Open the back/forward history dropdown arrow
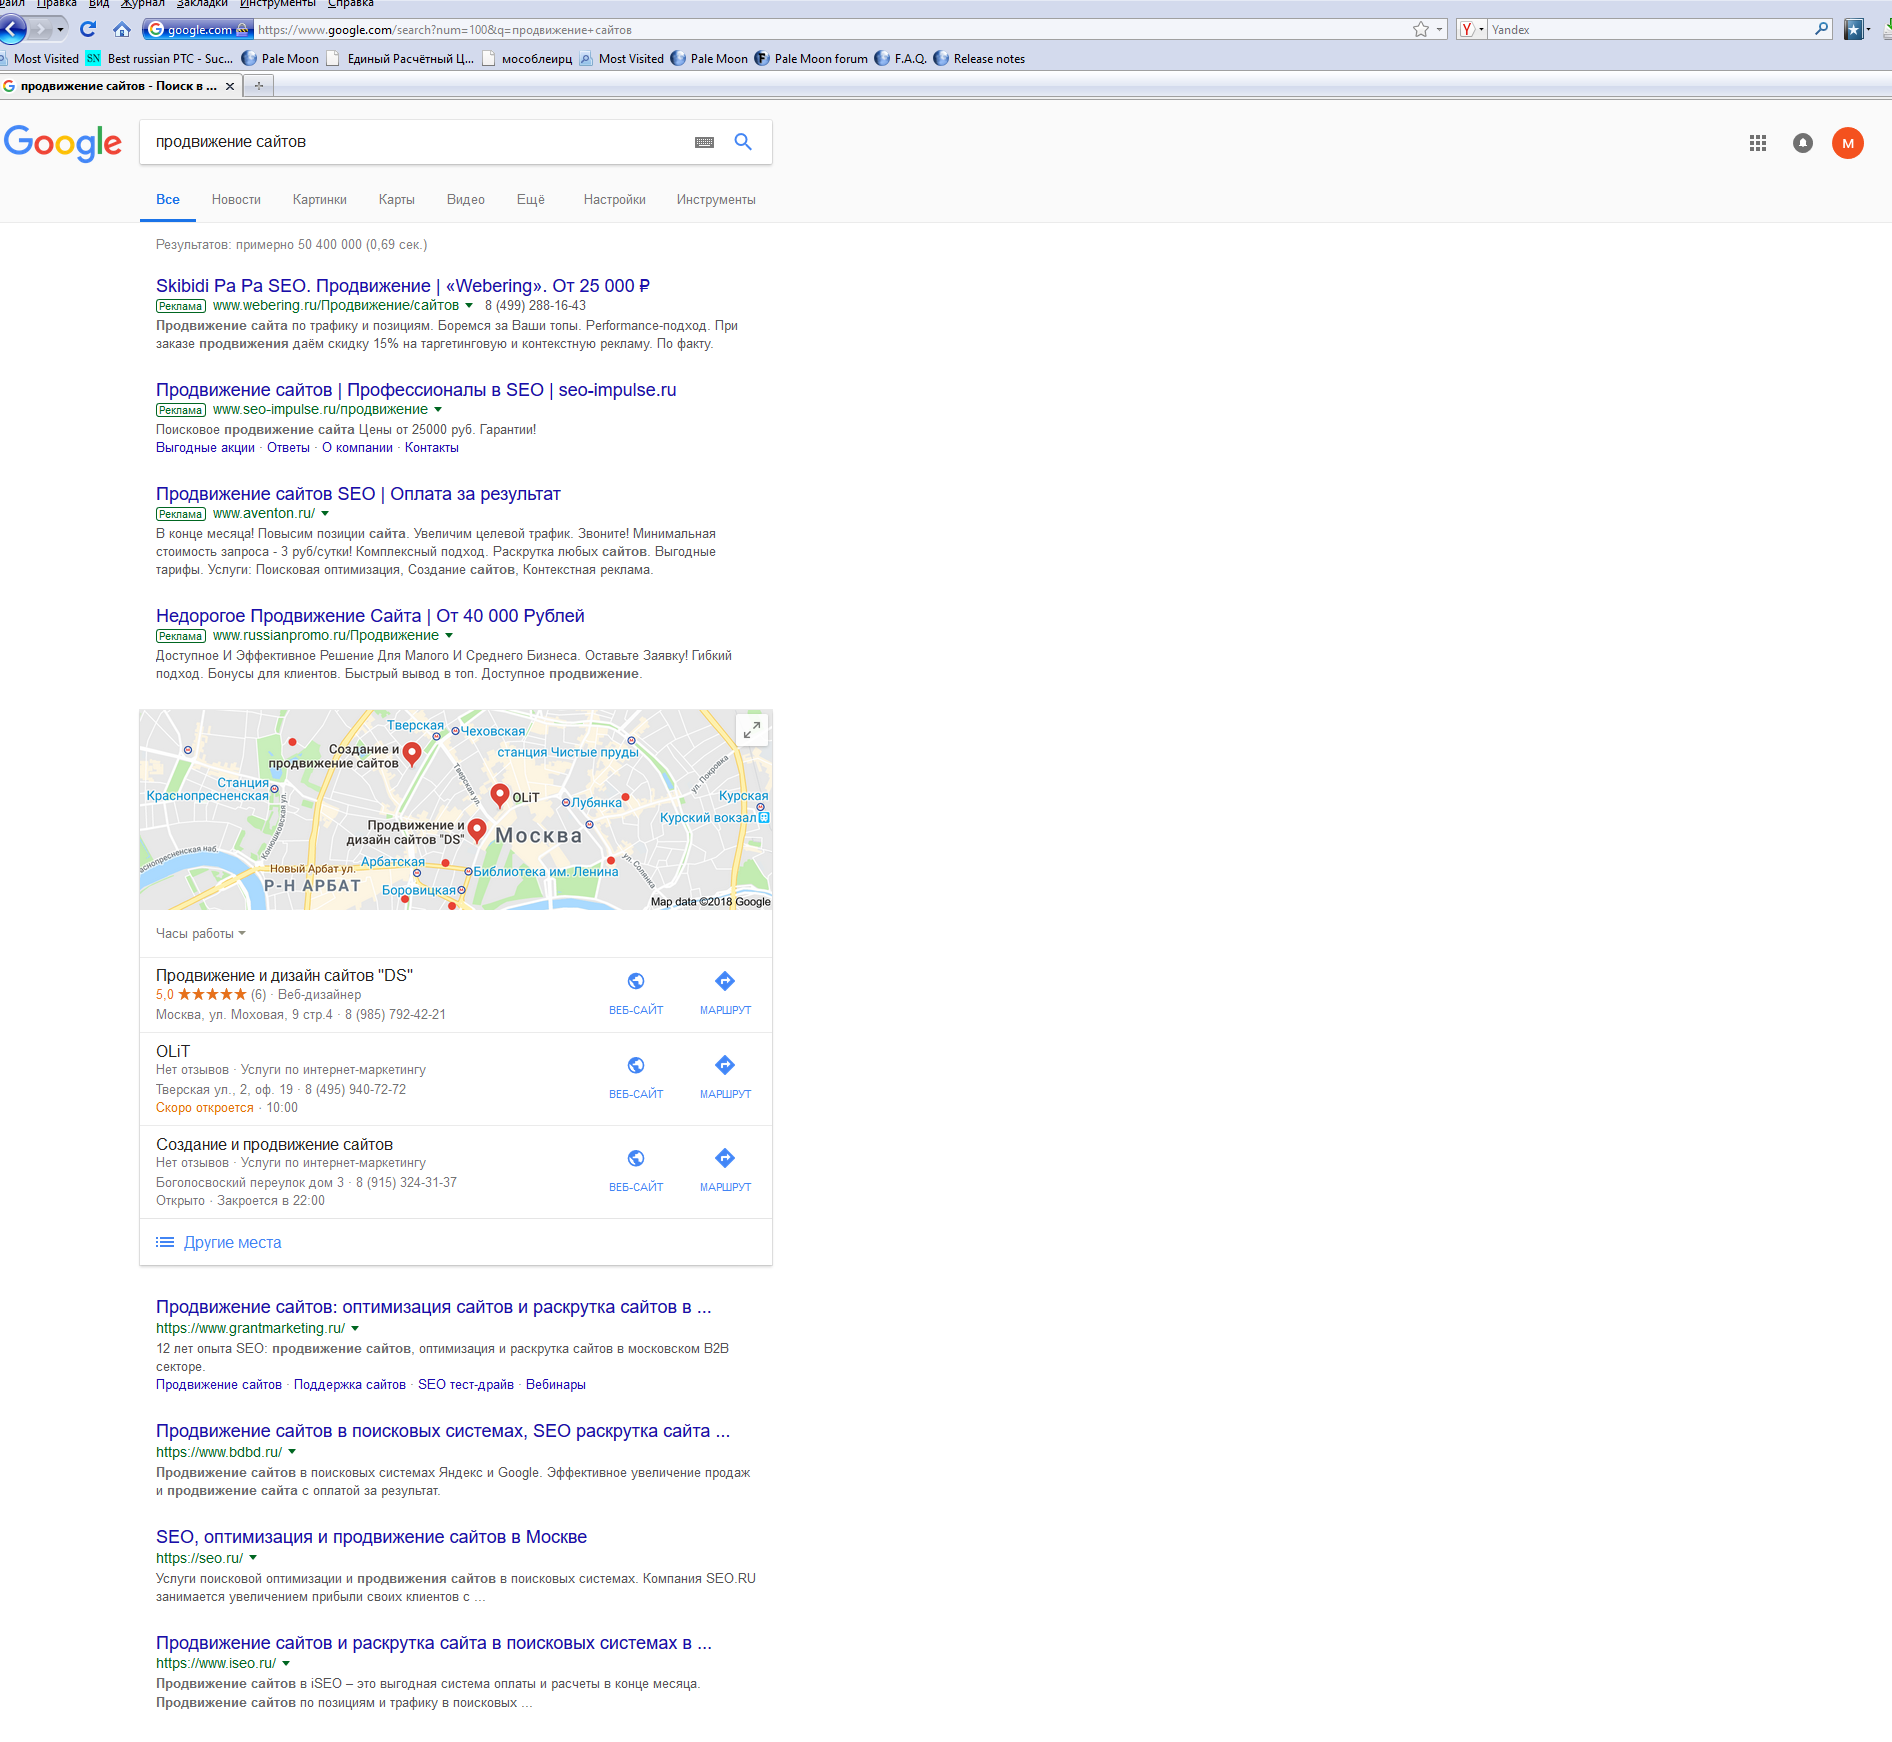Image resolution: width=1892 pixels, height=1742 pixels. [x=60, y=29]
